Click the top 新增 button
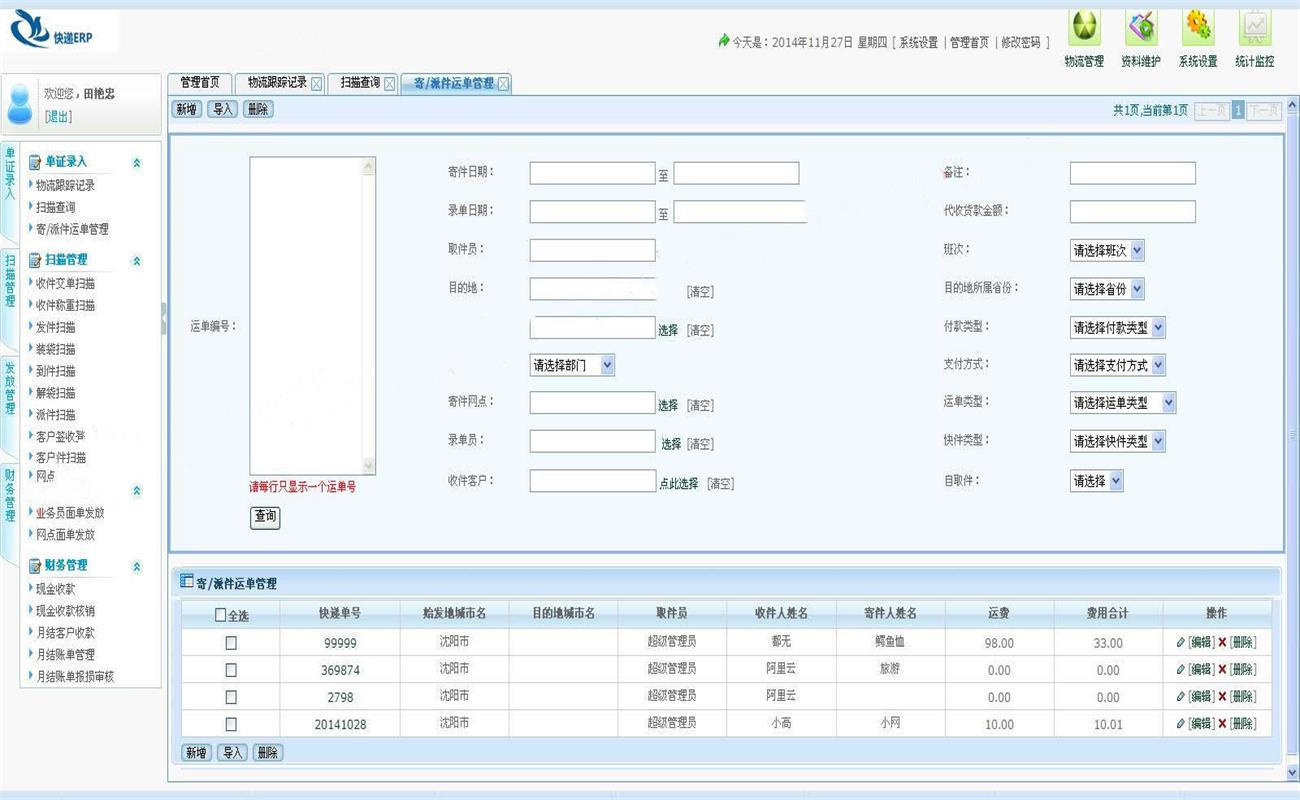This screenshot has height=800, width=1300. coord(187,109)
